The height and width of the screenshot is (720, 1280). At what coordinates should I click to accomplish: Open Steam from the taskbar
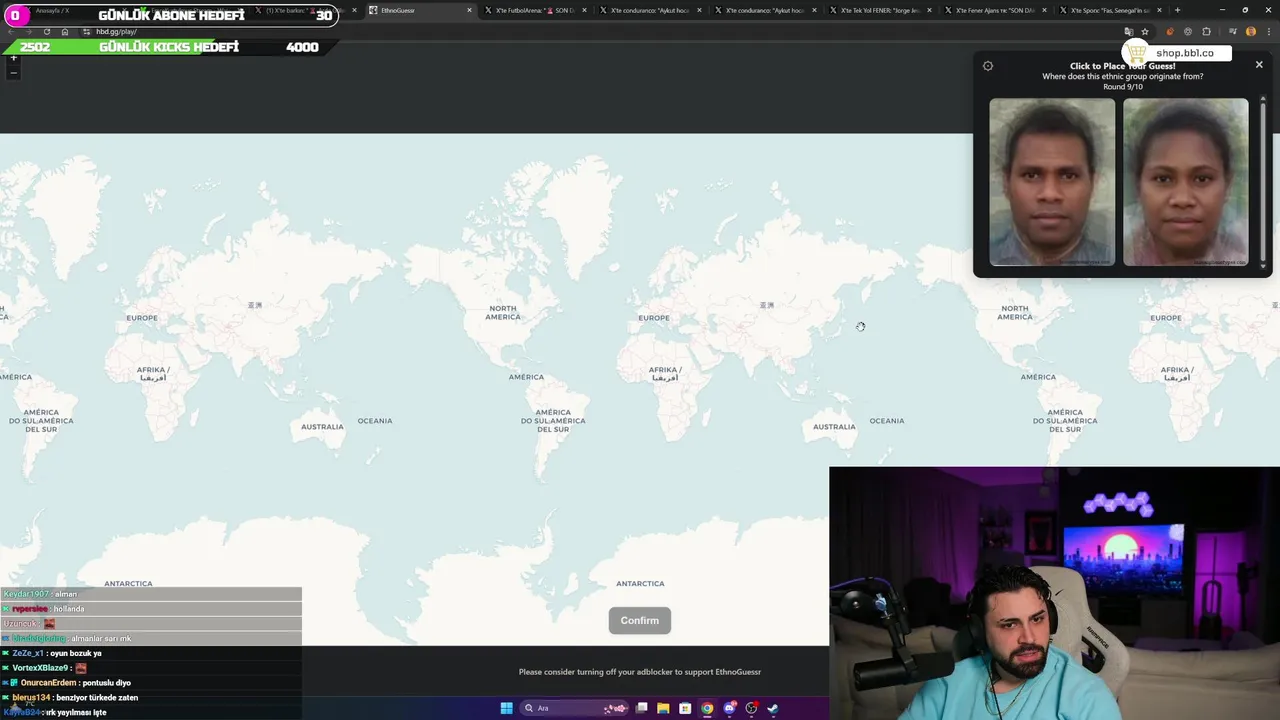pos(774,708)
